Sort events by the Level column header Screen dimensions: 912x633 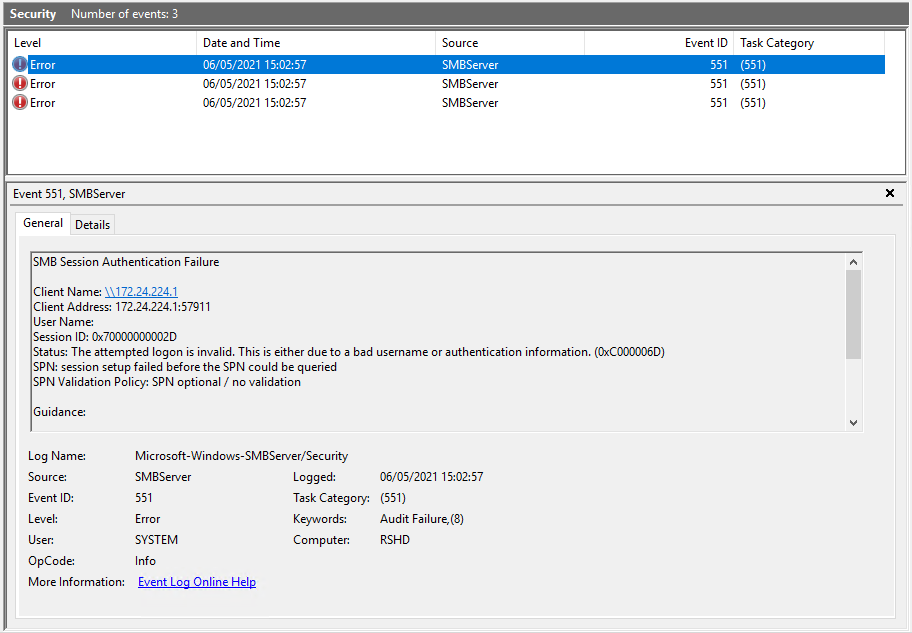click(102, 43)
